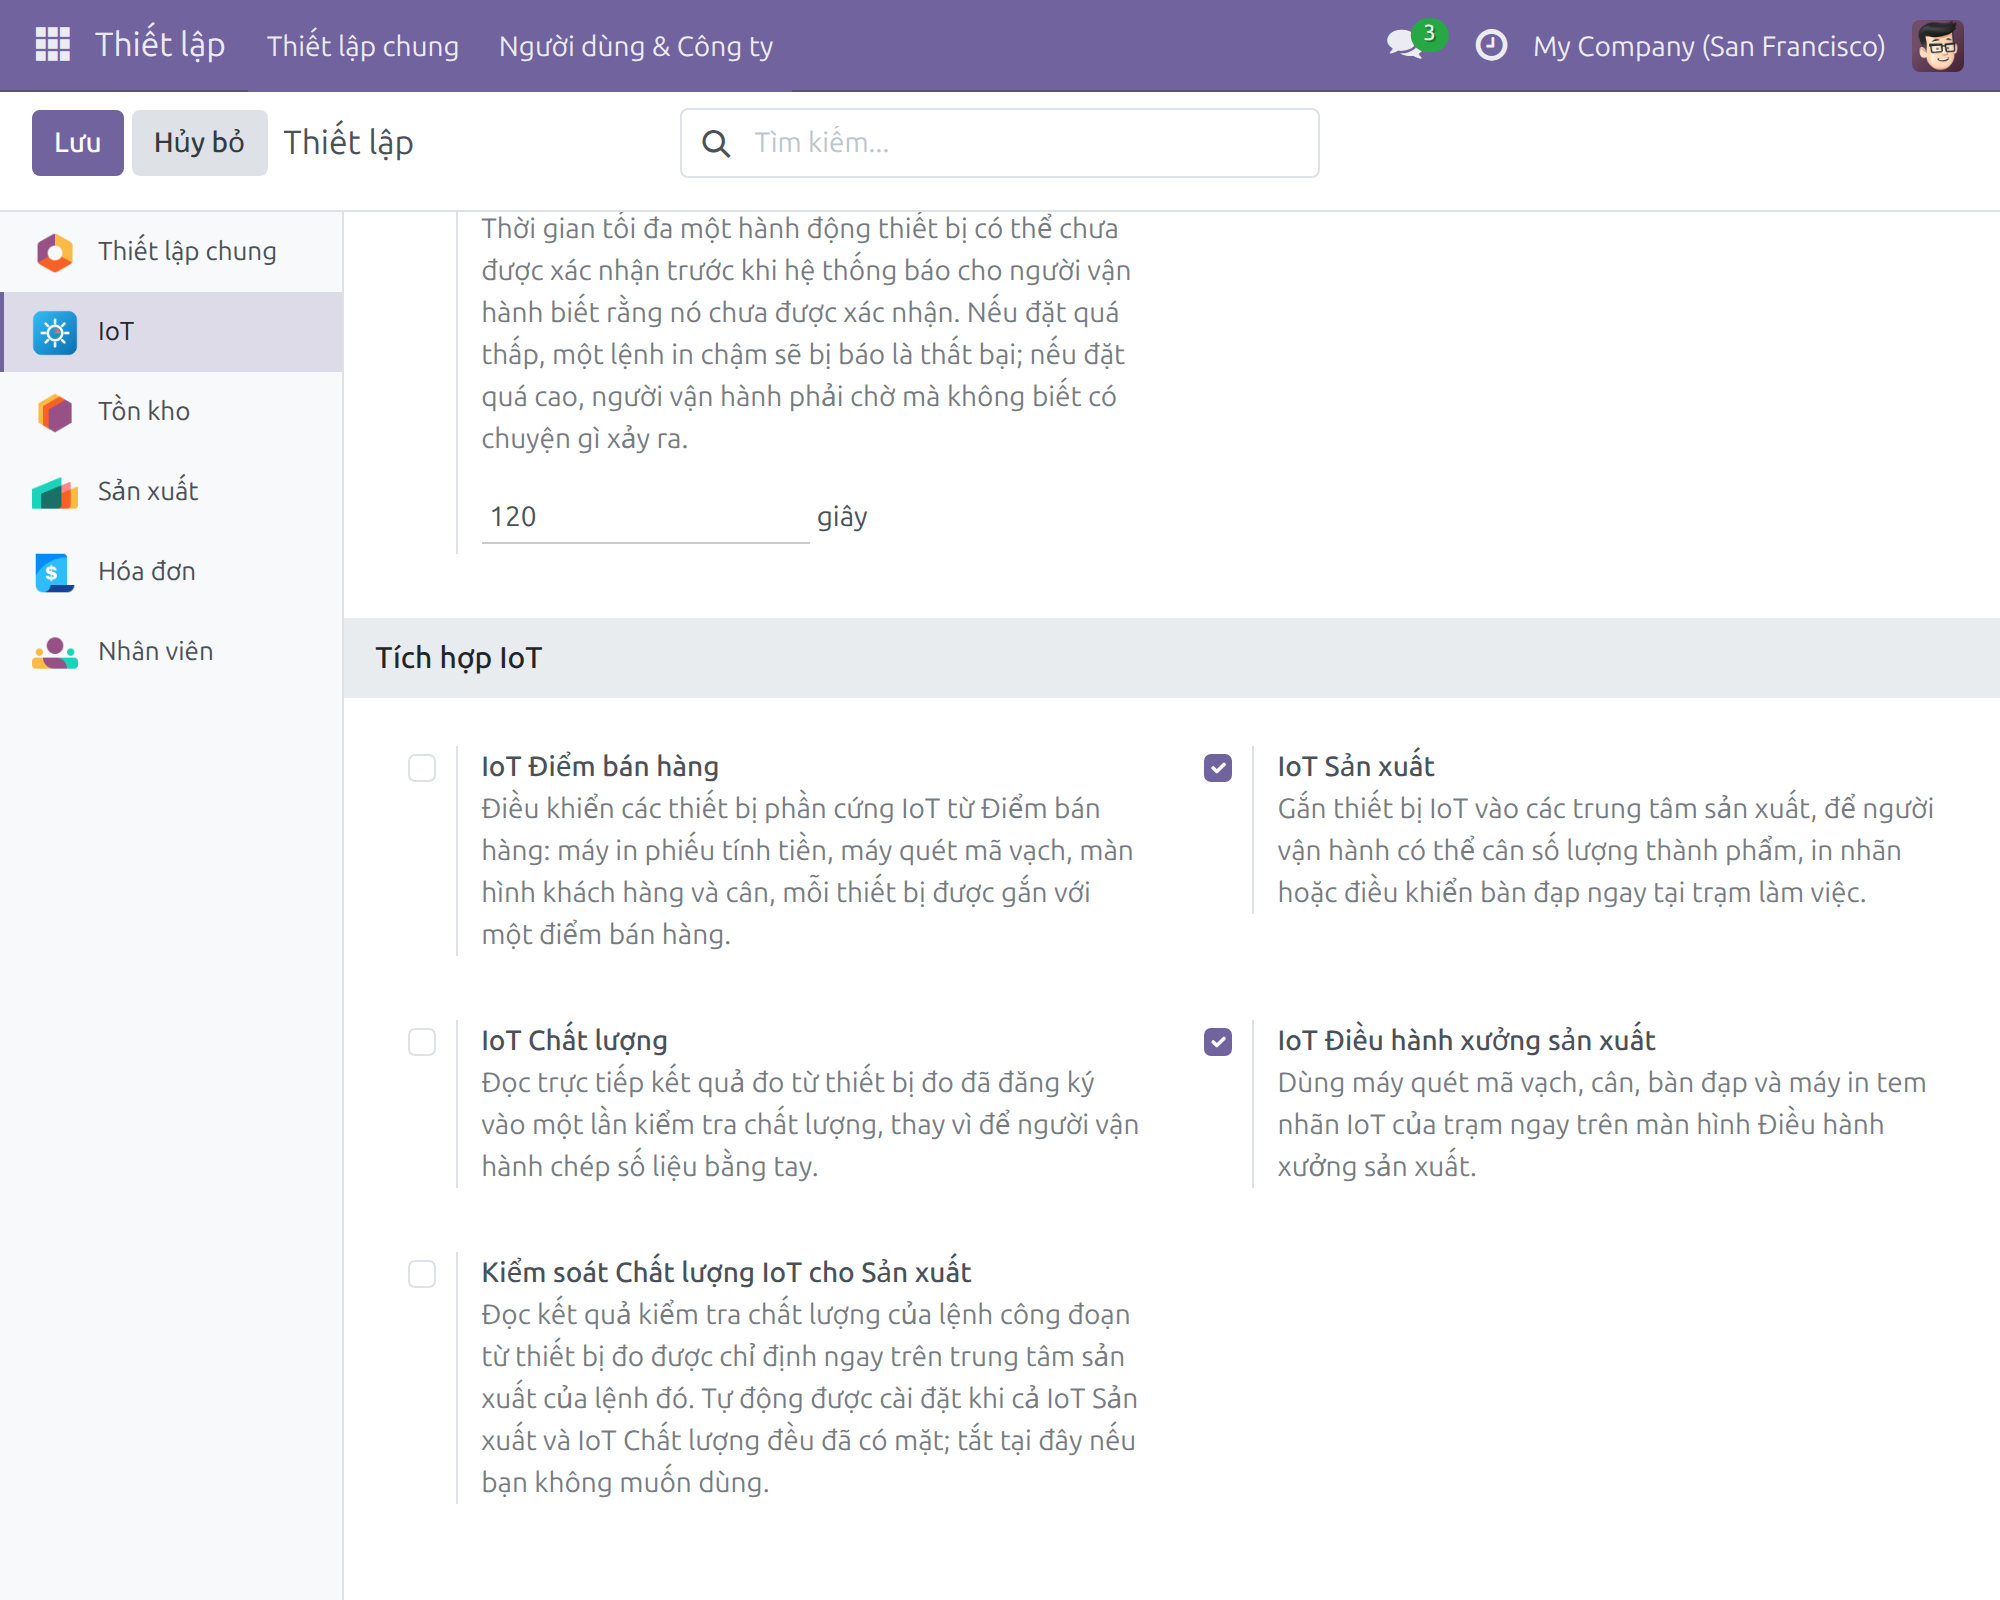Open the conversations chat bubble icon
2000x1600 pixels.
tap(1405, 45)
